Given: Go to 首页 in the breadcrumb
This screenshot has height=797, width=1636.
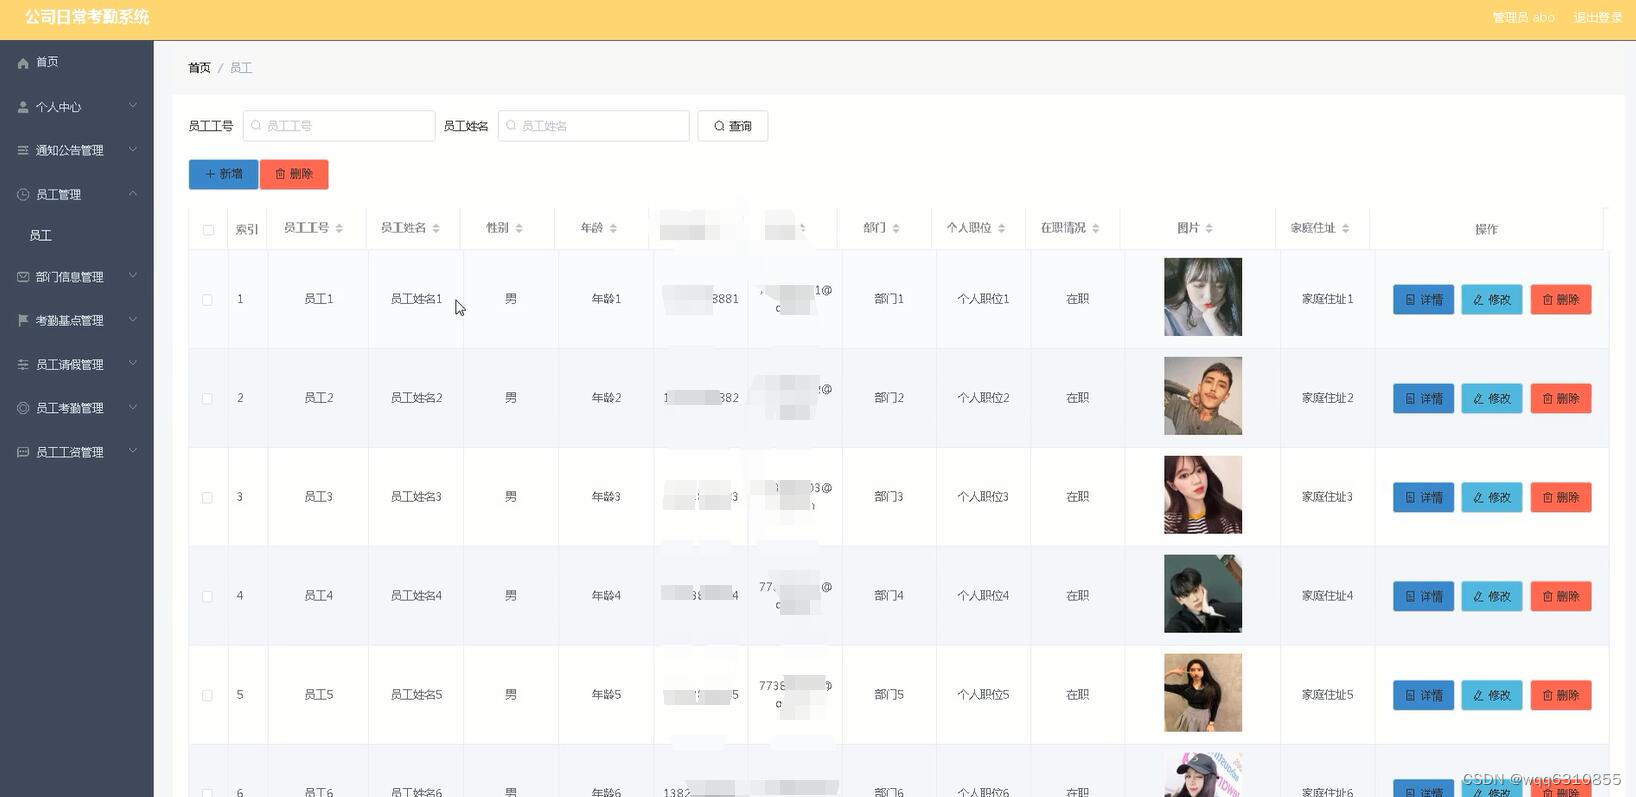Looking at the screenshot, I should click(x=199, y=68).
